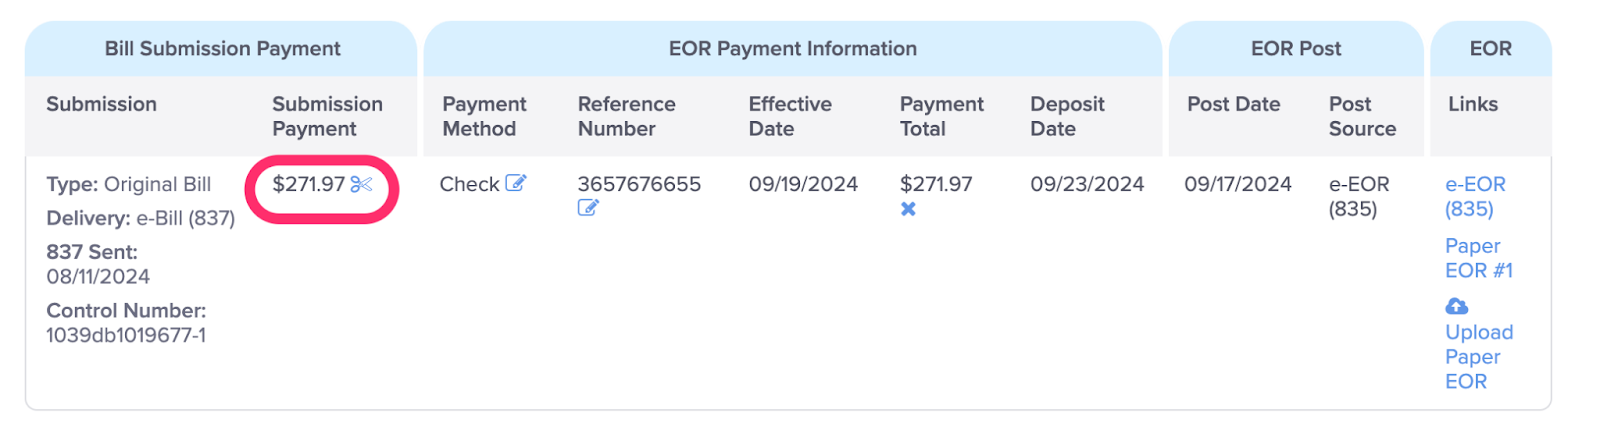Screen dimensions: 1600x430
Task: Select the EOR Payment Information header tab
Action: click(x=793, y=48)
